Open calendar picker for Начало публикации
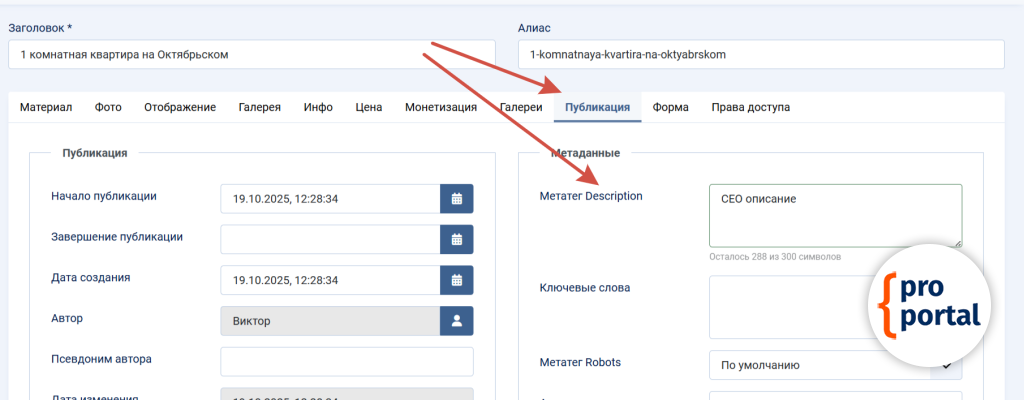The height and width of the screenshot is (400, 1024). (x=456, y=199)
